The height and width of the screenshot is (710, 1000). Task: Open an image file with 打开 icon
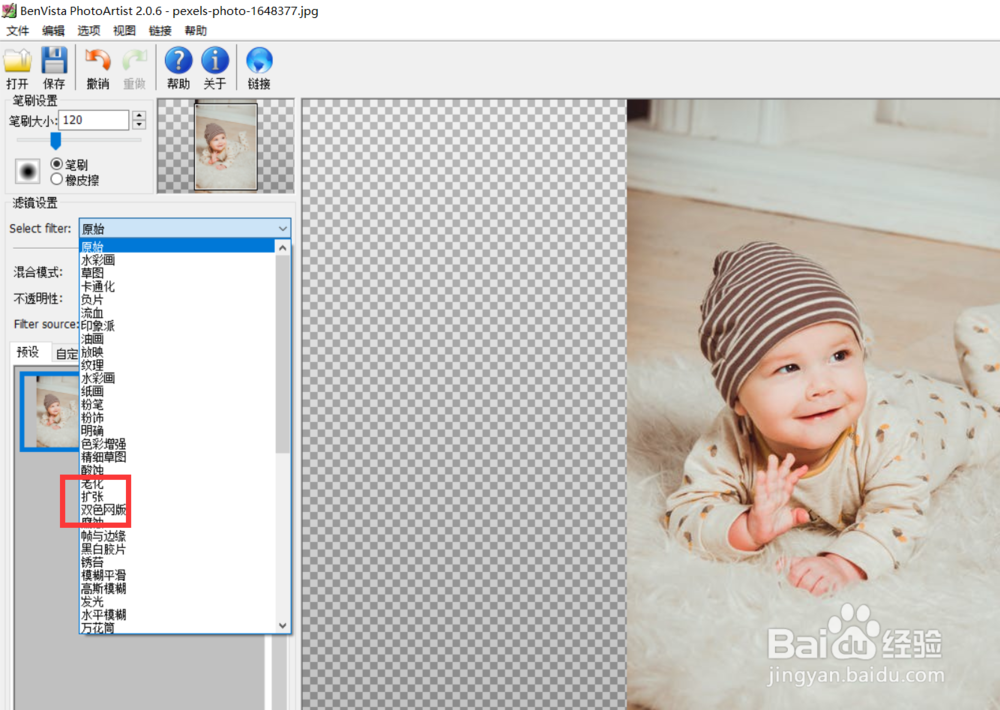click(x=17, y=67)
